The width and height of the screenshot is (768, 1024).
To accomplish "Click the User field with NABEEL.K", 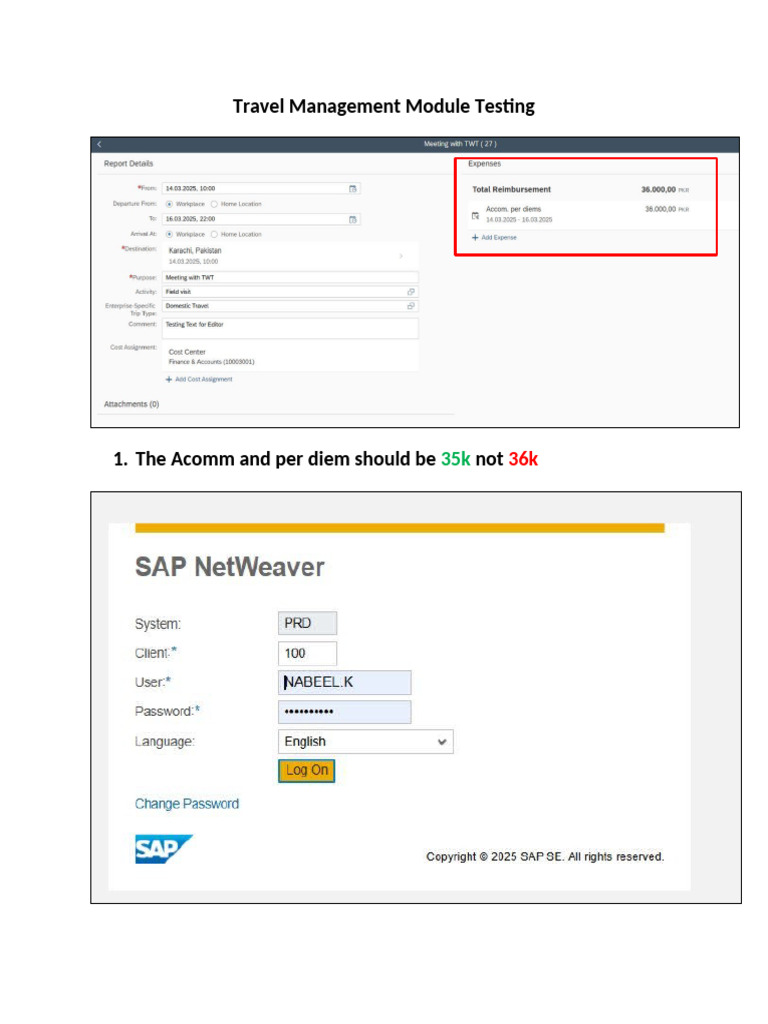I will (x=345, y=682).
